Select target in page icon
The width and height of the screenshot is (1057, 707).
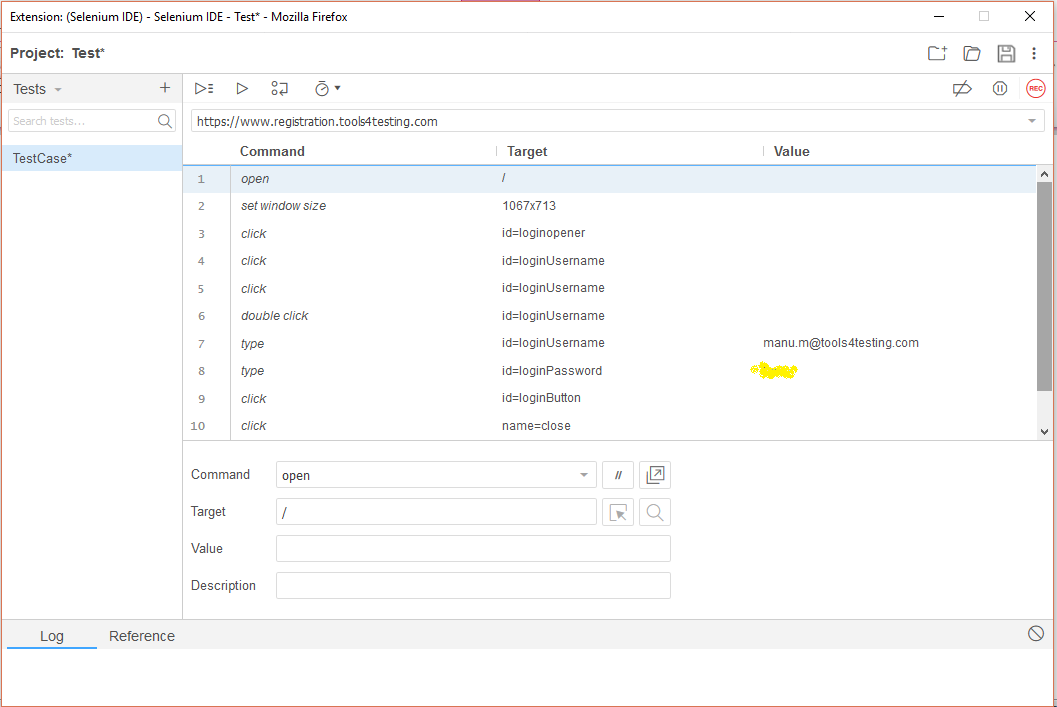[617, 512]
